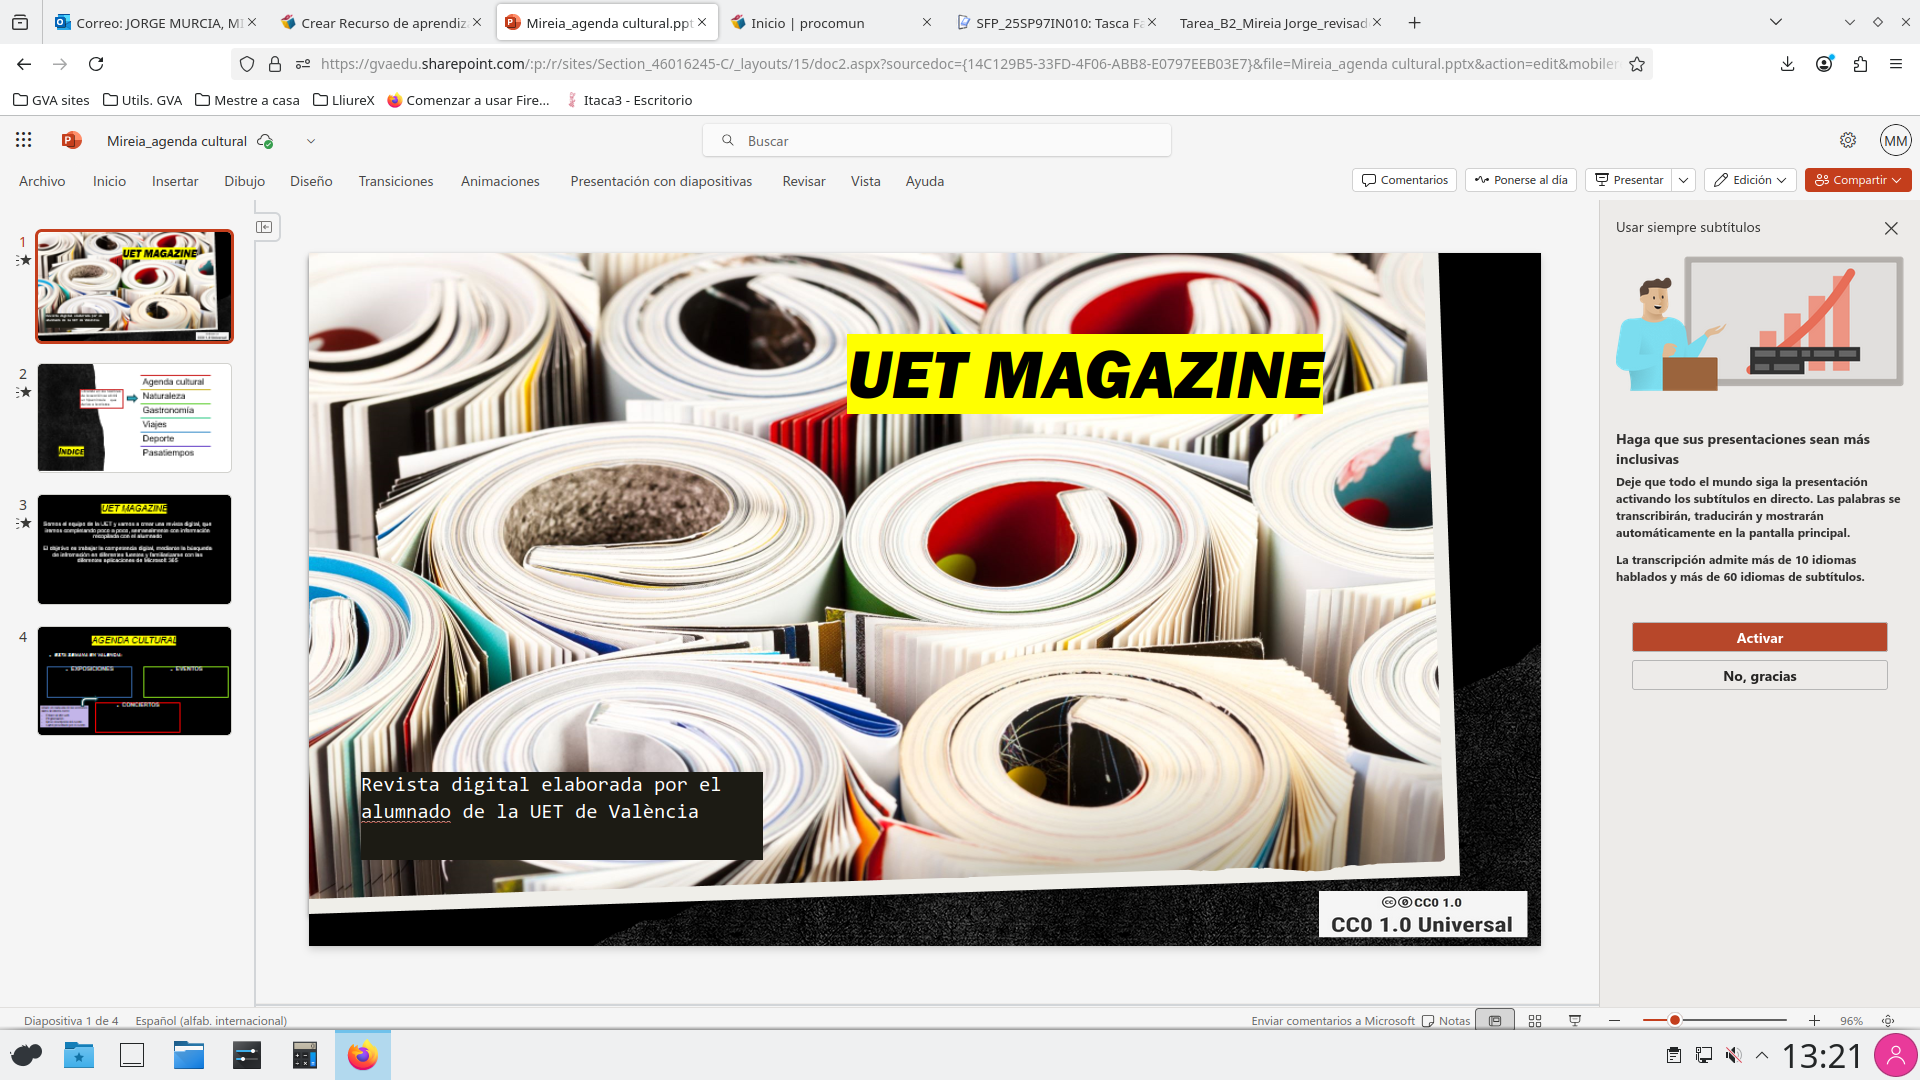This screenshot has height=1080, width=1920.
Task: Toggle normal view button in status bar
Action: (x=1495, y=1020)
